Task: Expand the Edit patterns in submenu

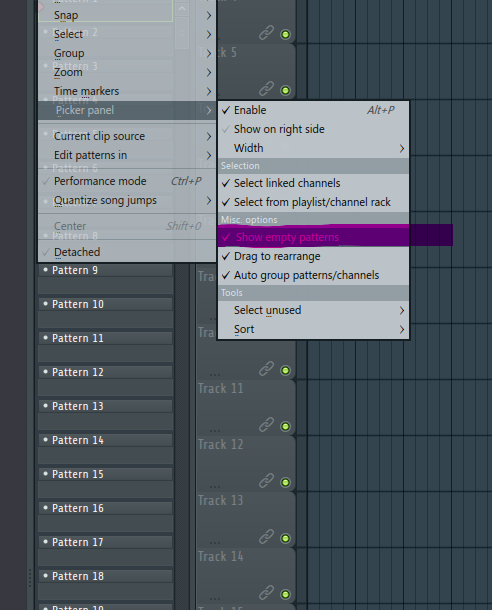Action: click(127, 155)
